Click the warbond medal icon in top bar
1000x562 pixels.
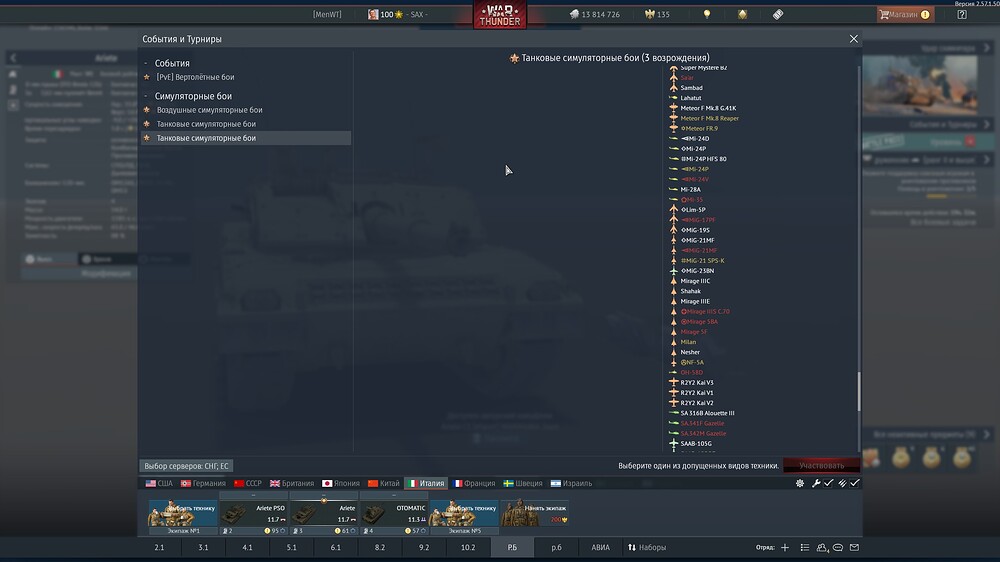pyautogui.click(x=742, y=14)
